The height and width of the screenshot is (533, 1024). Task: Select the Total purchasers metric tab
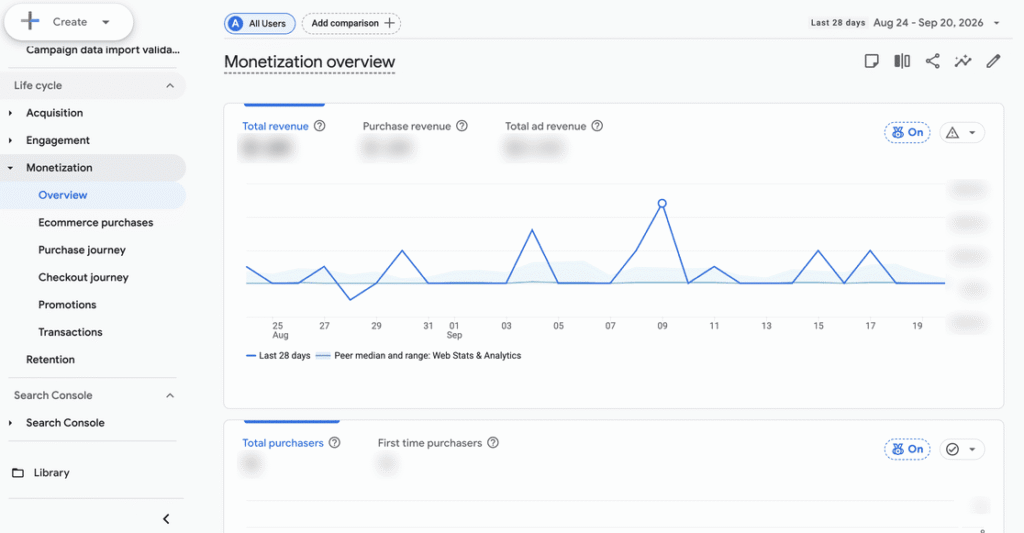coord(283,443)
